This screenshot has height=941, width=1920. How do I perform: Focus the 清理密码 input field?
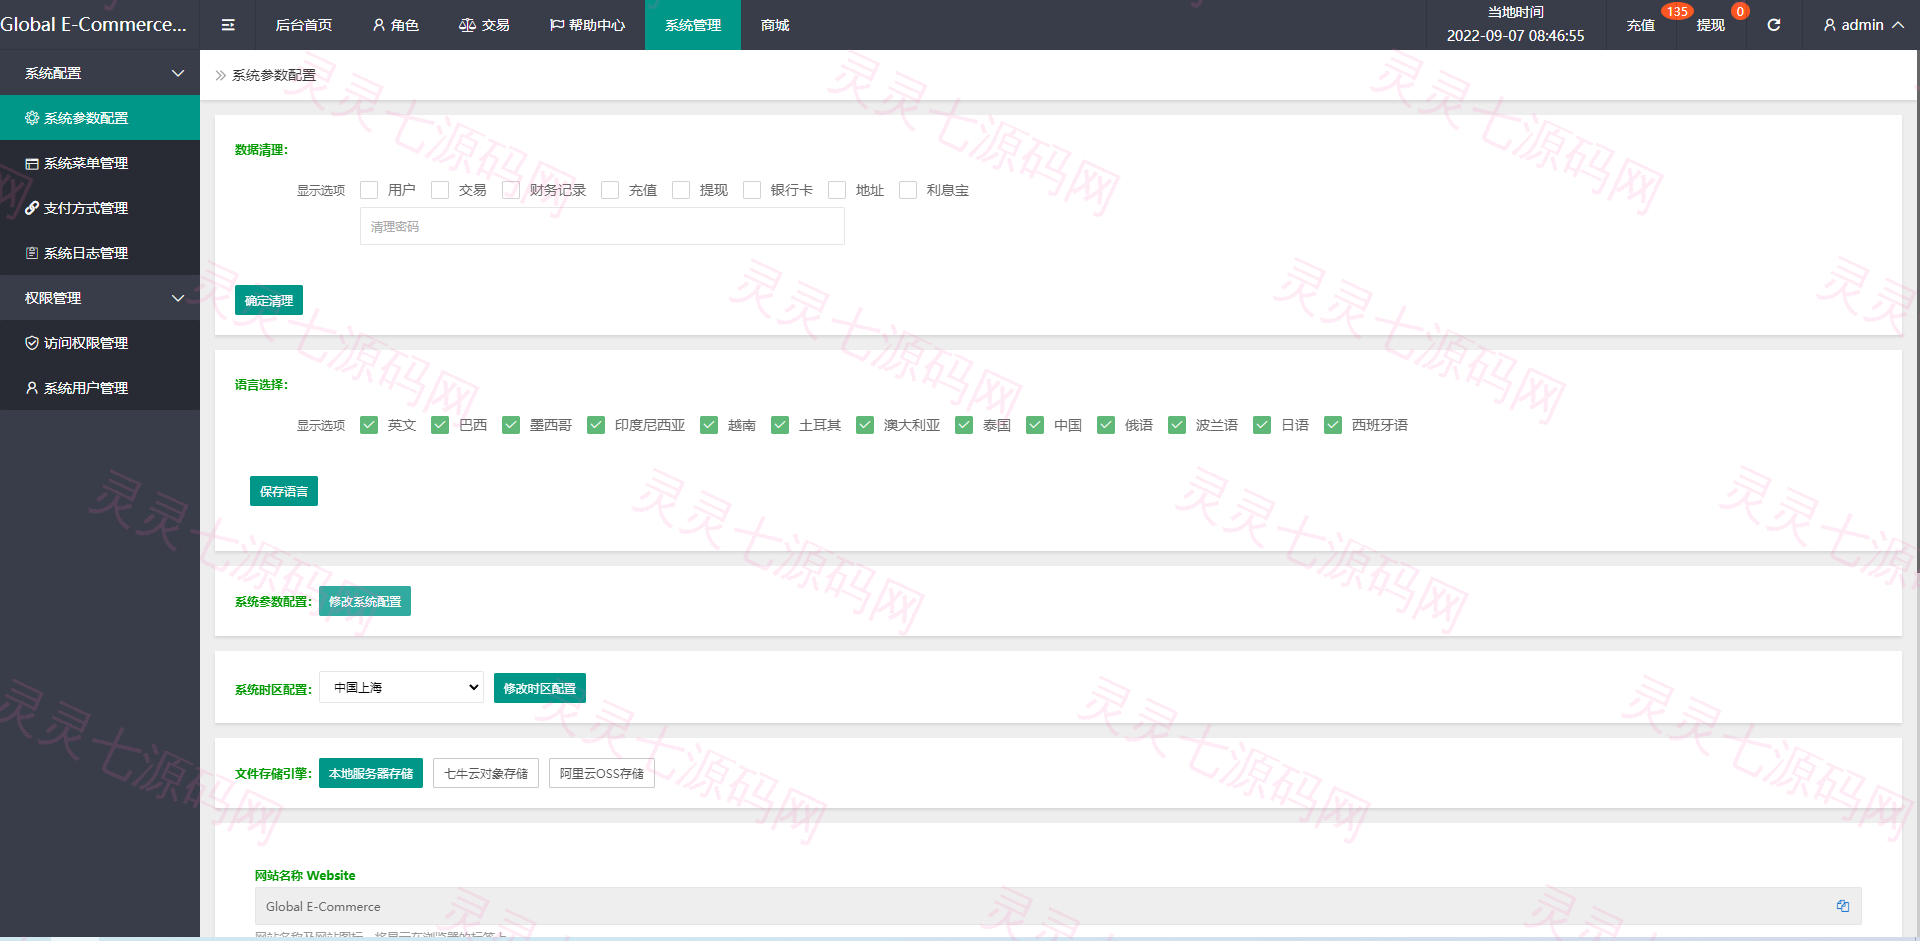[602, 227]
